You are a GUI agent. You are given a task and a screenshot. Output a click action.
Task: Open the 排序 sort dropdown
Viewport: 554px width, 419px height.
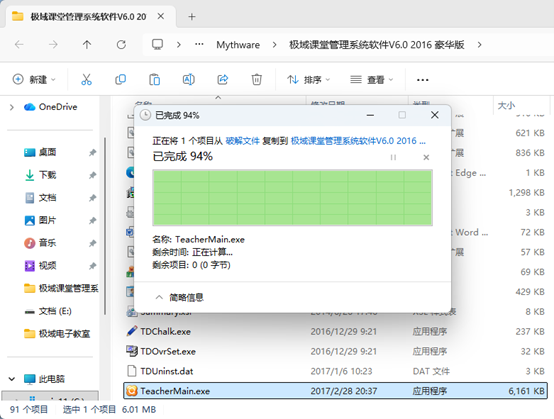point(308,80)
